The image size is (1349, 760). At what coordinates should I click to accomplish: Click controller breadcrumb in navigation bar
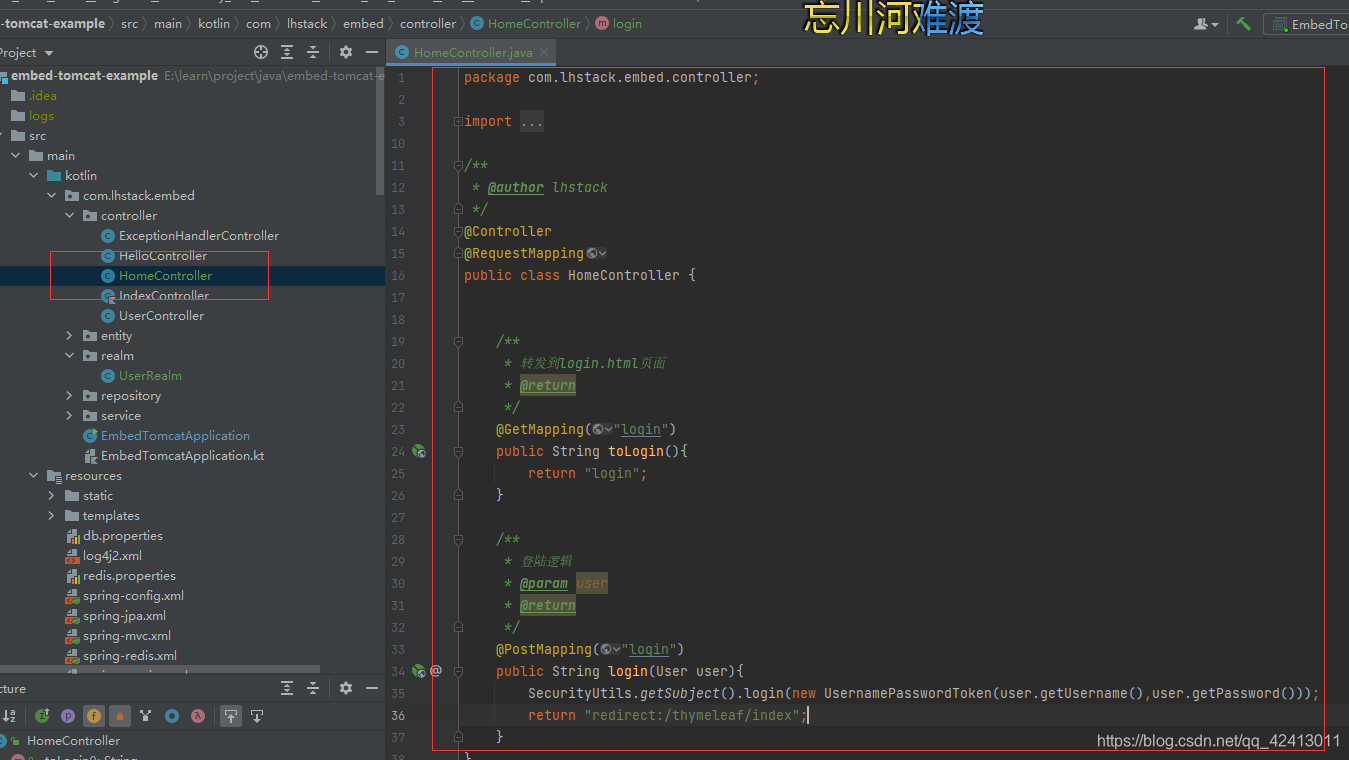(428, 23)
